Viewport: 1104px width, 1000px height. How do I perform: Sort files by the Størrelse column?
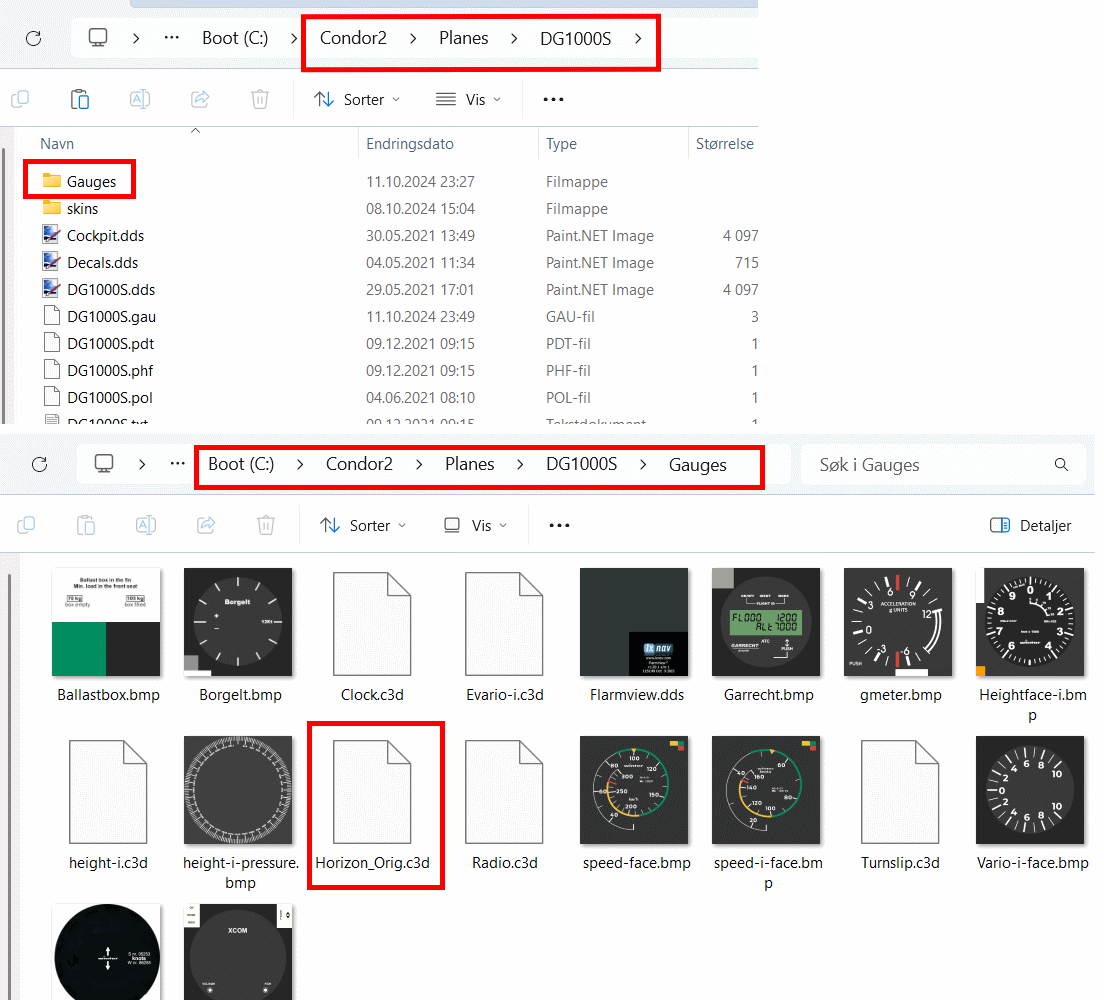724,144
